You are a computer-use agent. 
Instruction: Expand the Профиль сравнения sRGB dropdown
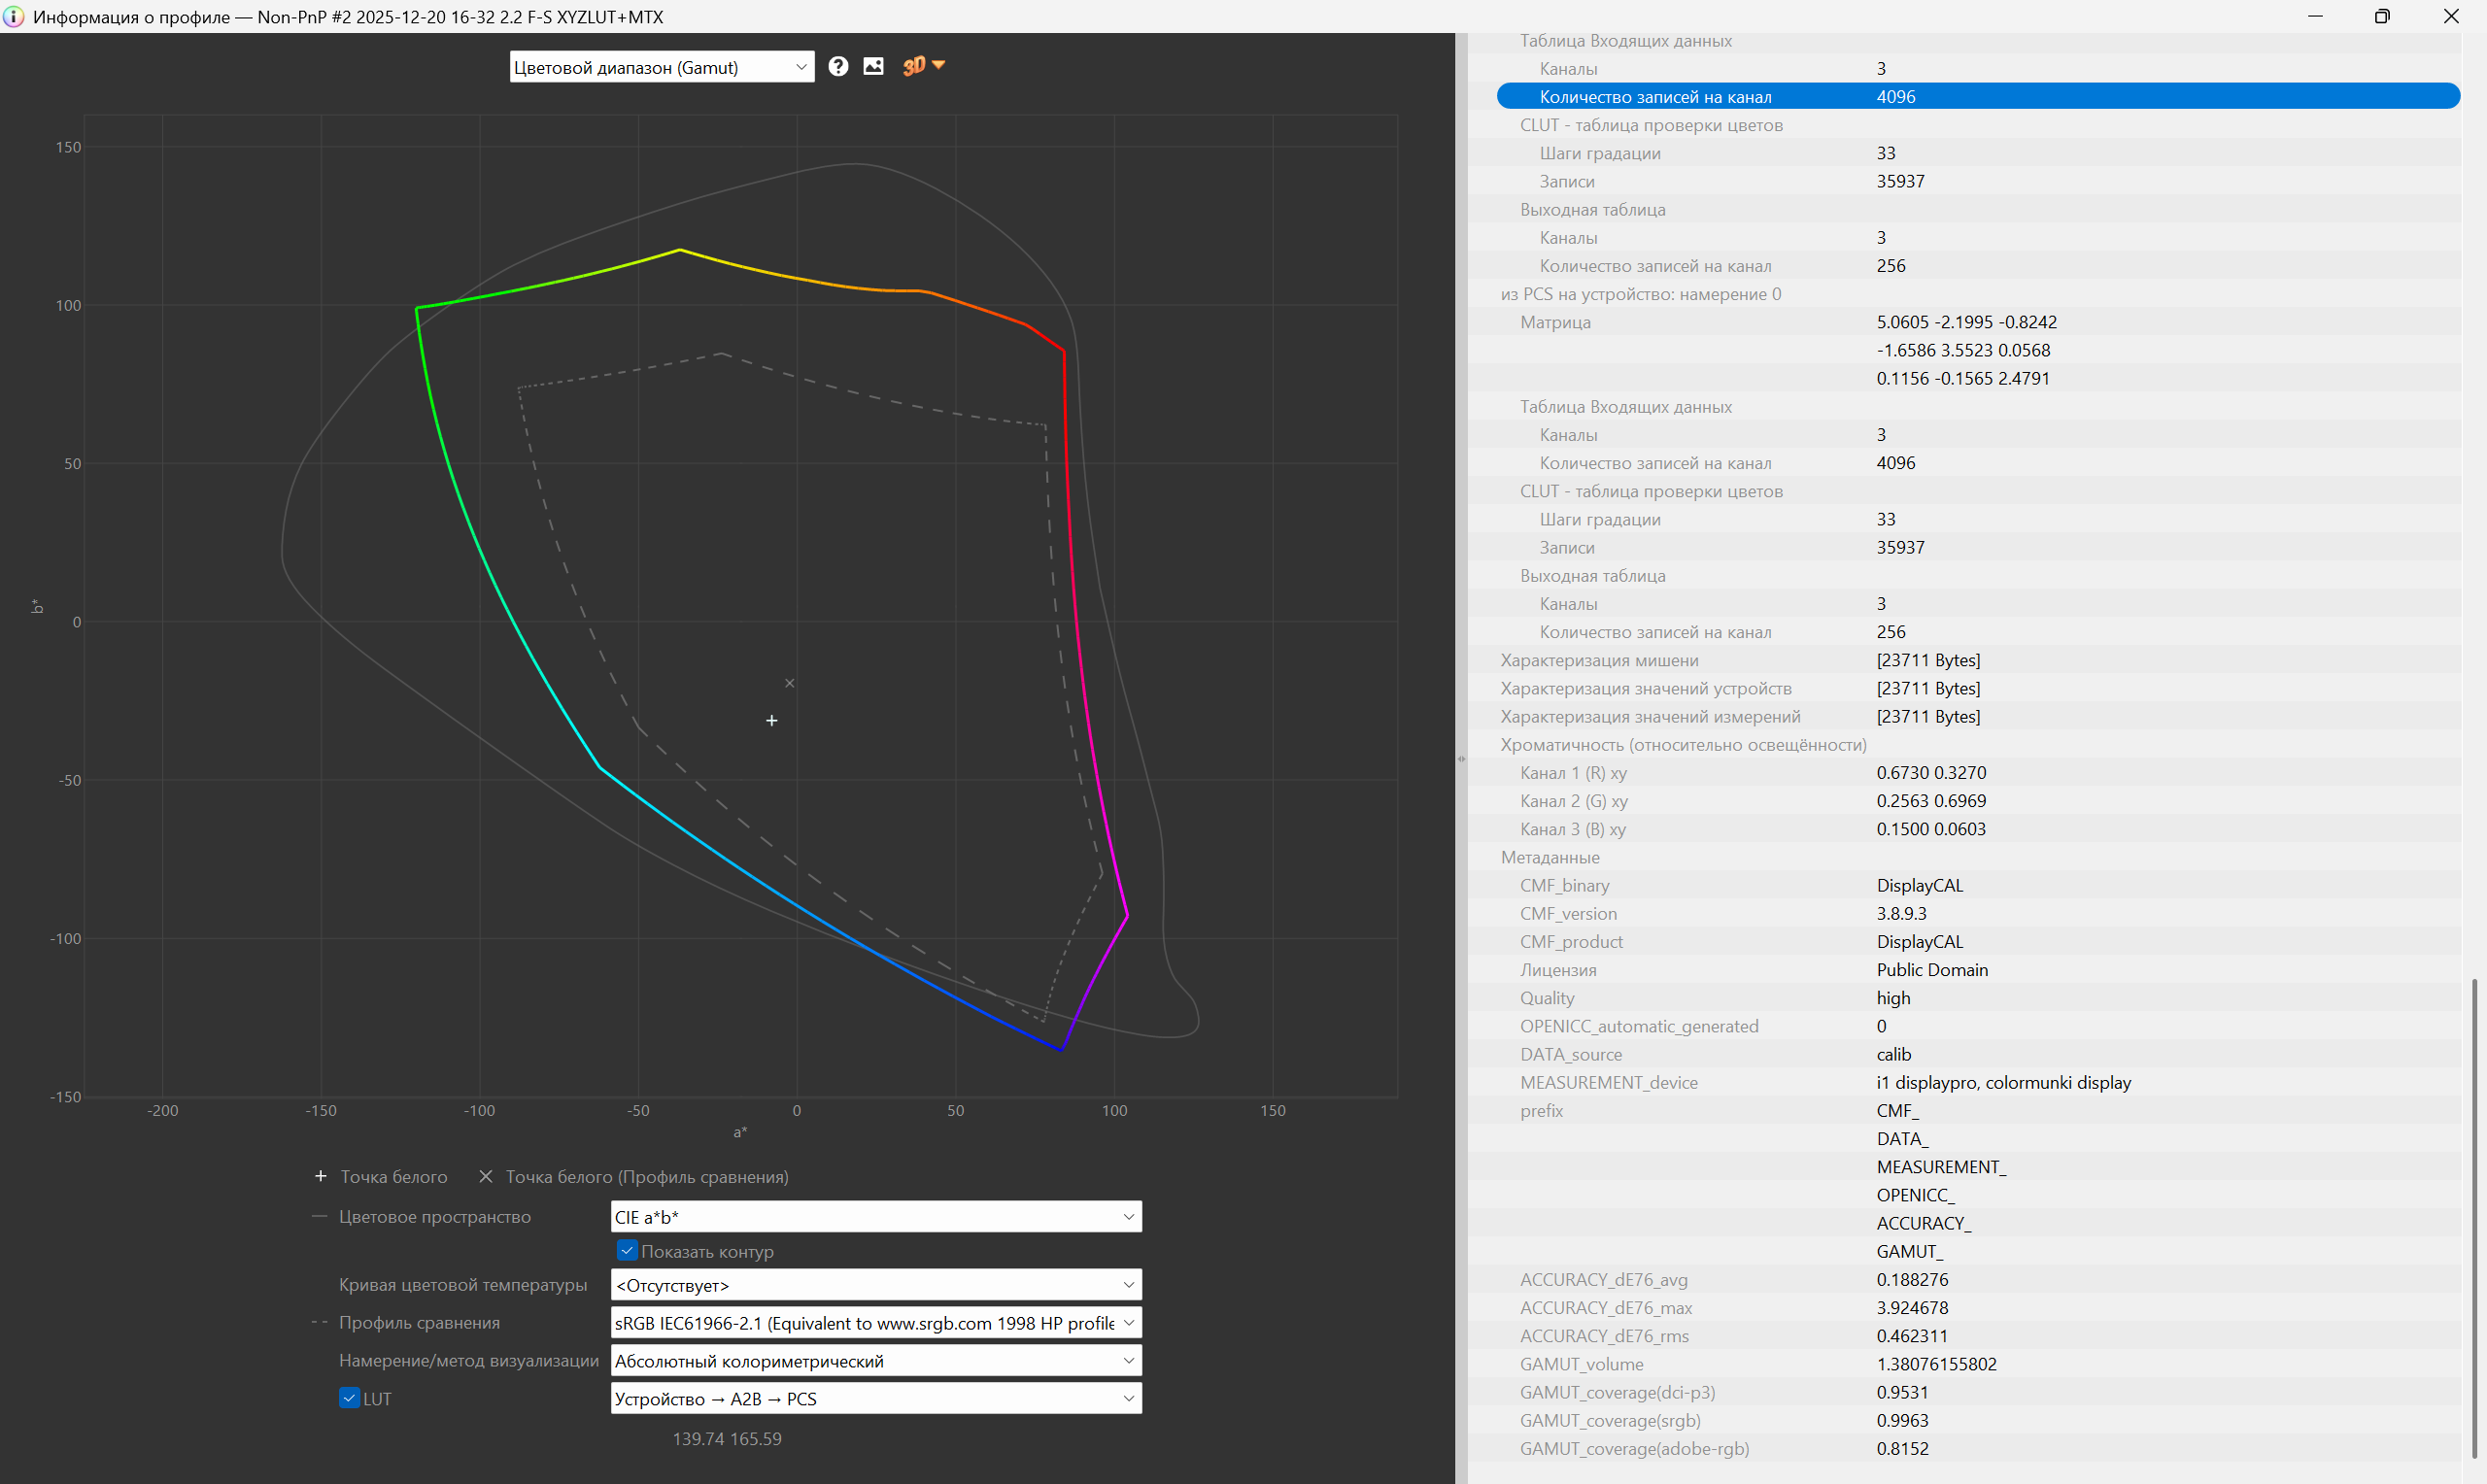click(875, 1323)
